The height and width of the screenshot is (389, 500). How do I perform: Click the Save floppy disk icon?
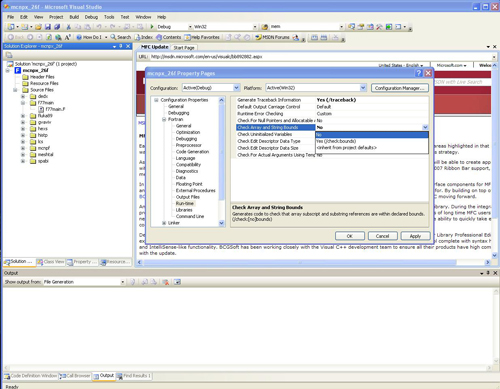(x=48, y=27)
